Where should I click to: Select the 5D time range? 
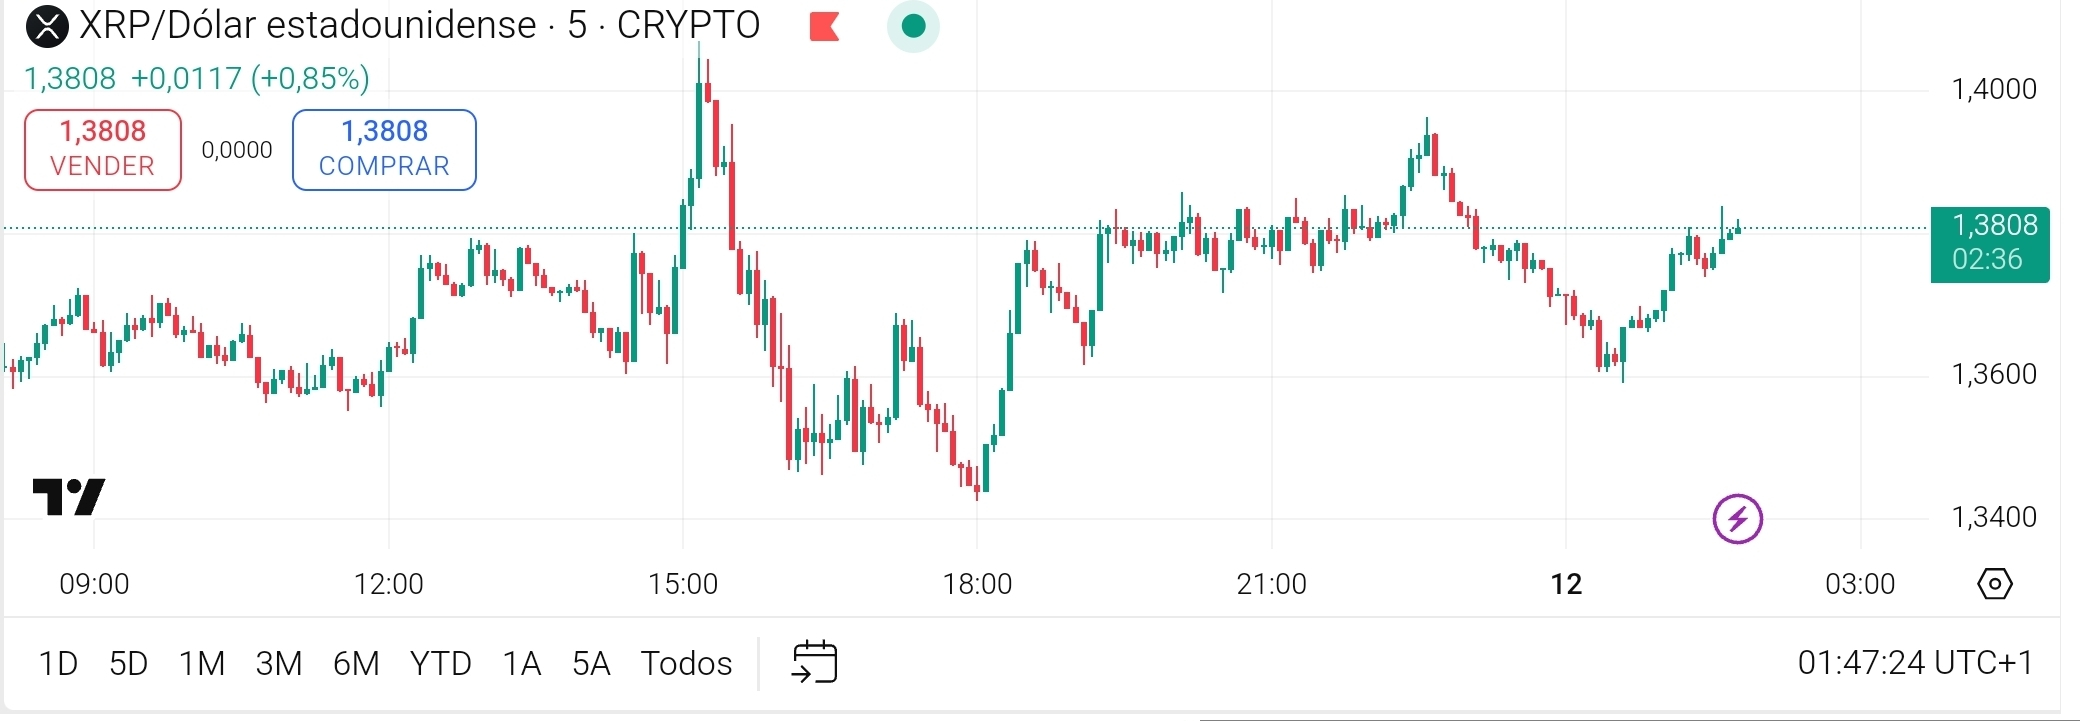pos(128,663)
